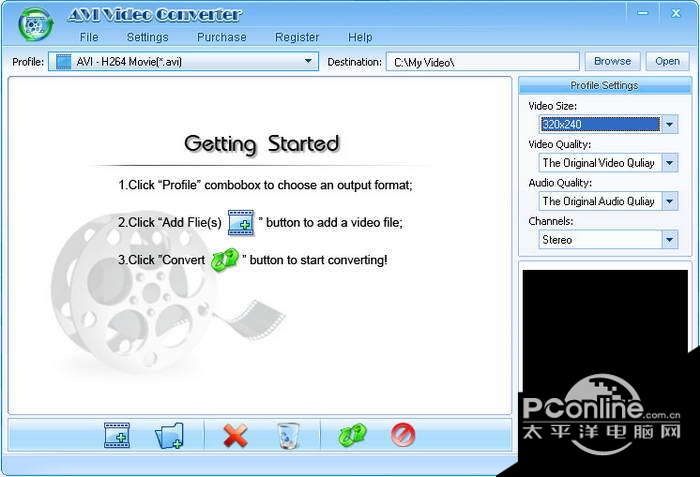Click The Original Audio Quliay field
Screen dimensions: 700x477
tap(600, 201)
